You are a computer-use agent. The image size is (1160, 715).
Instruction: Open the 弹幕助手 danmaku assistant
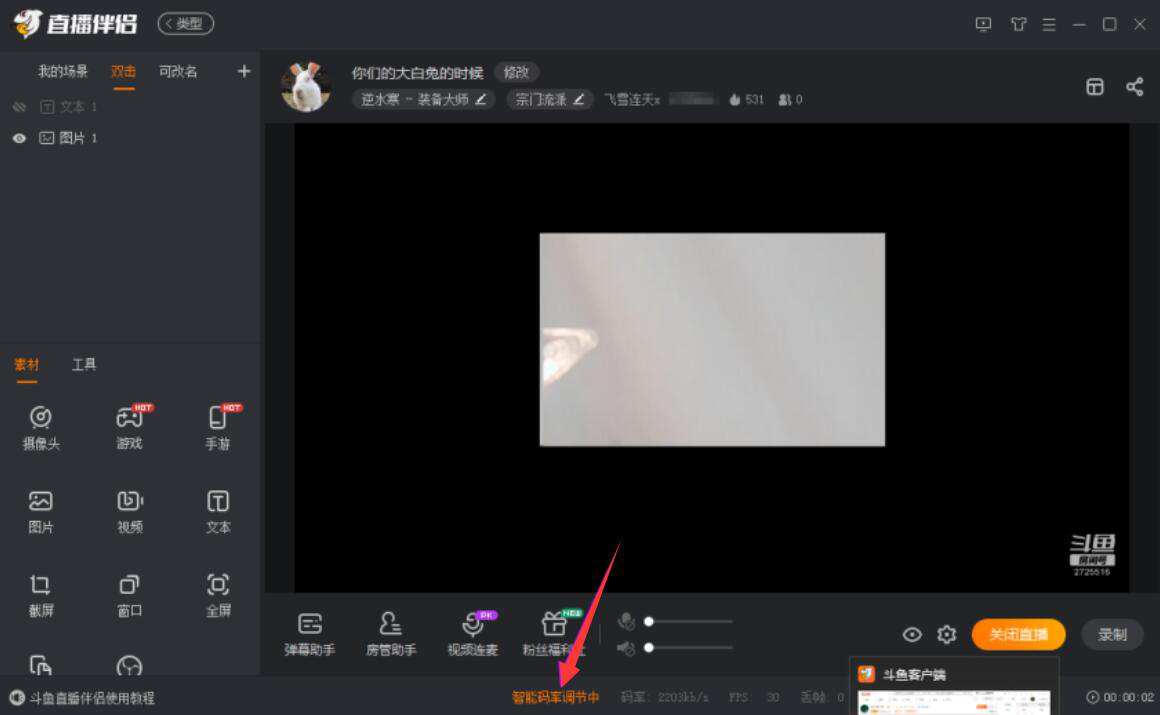[309, 634]
